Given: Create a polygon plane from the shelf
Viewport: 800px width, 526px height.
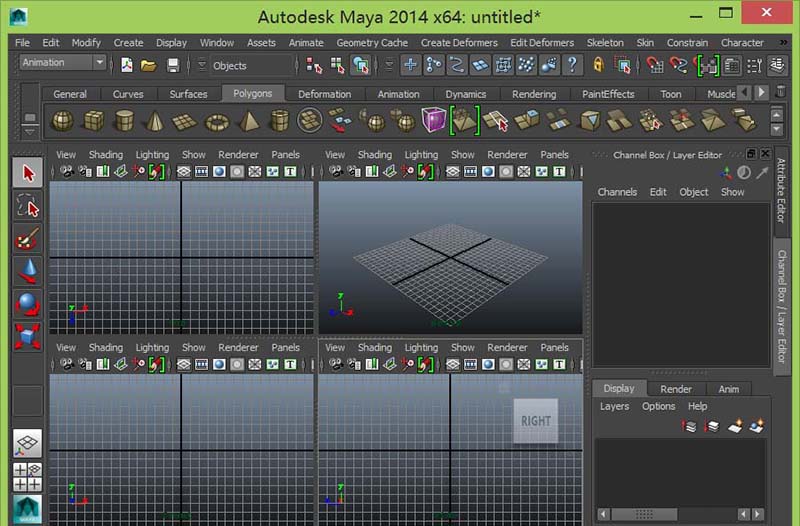Looking at the screenshot, I should click(184, 121).
